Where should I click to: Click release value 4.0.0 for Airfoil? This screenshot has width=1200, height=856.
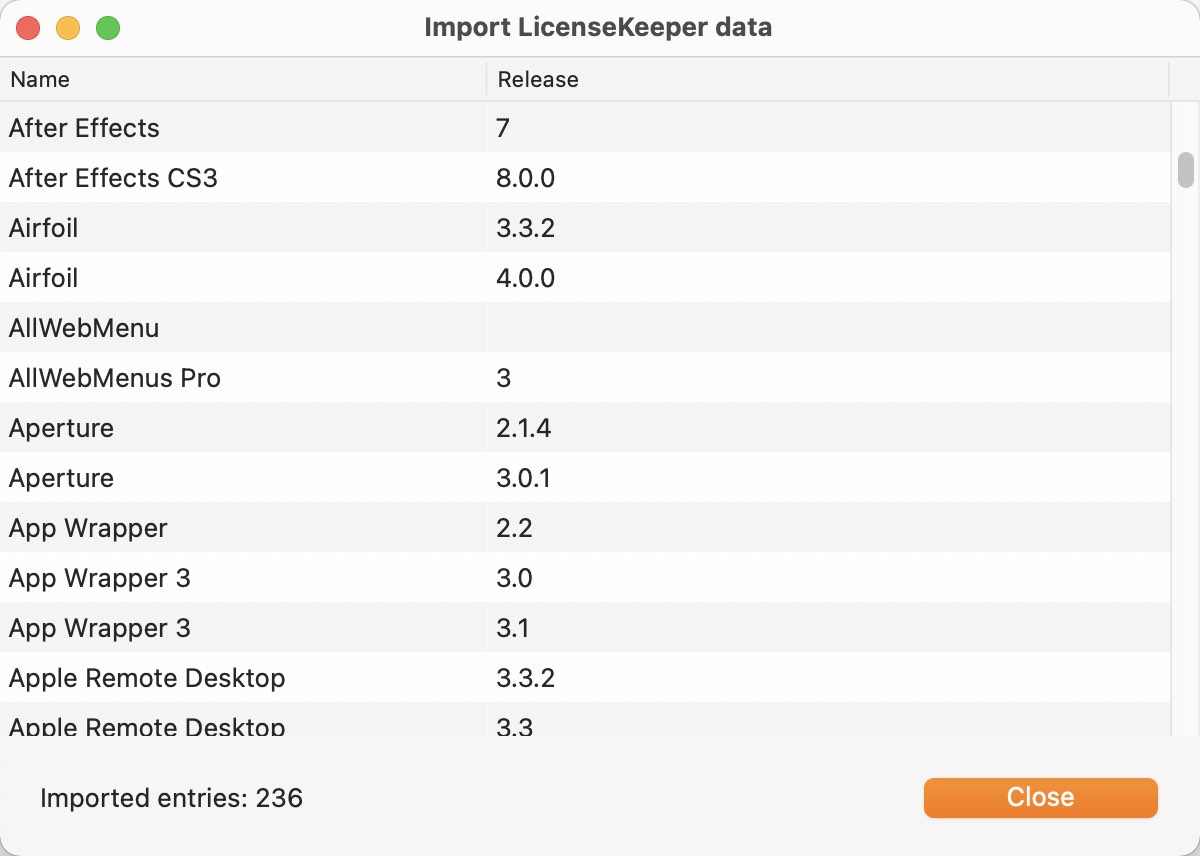point(525,278)
